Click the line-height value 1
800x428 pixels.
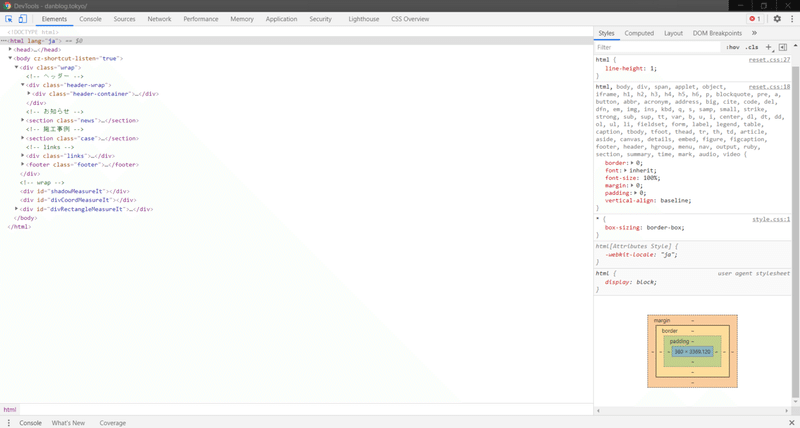pos(654,68)
